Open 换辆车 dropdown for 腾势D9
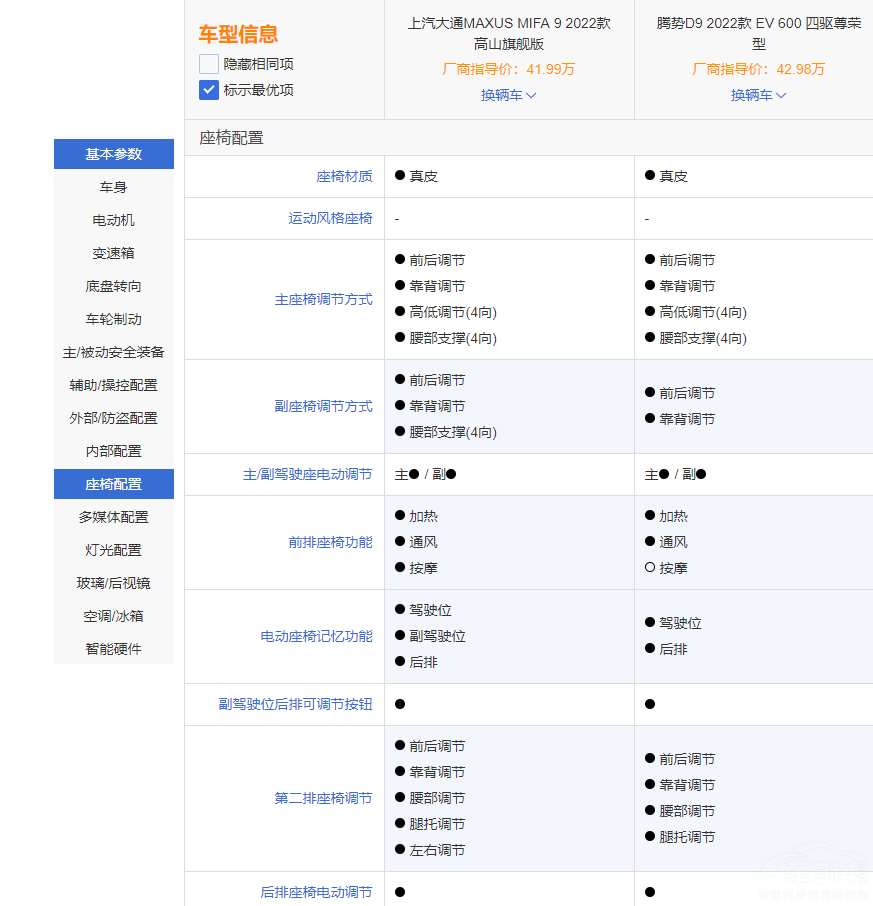The image size is (873, 906). point(758,95)
